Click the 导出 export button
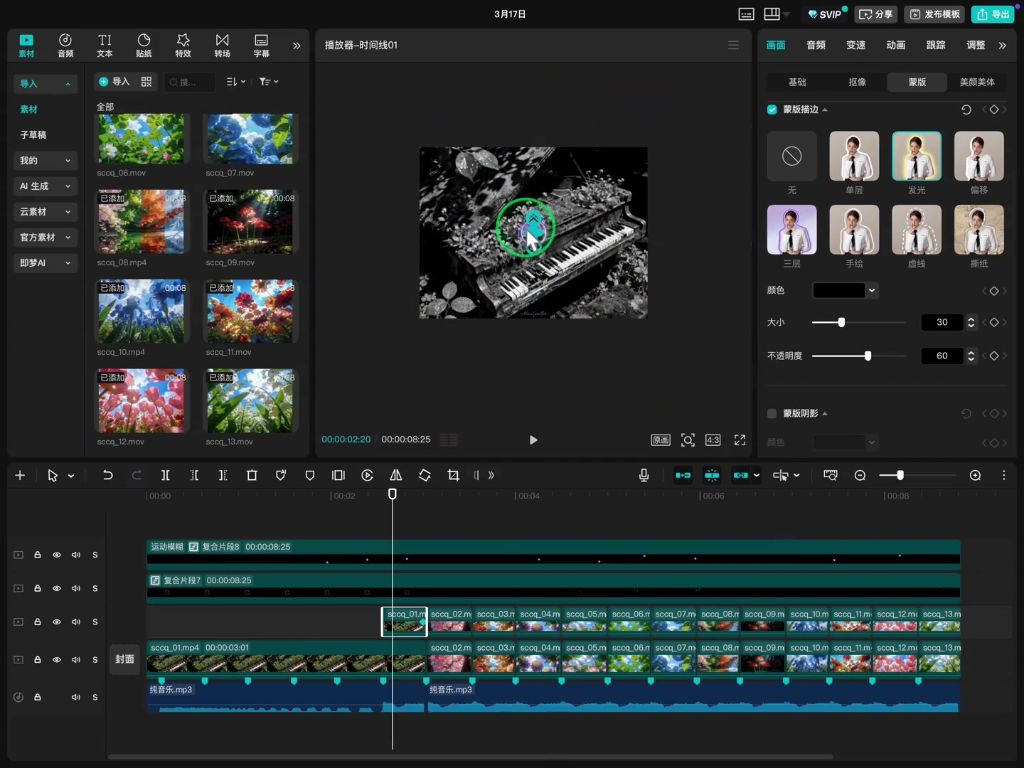Image resolution: width=1024 pixels, height=768 pixels. pos(993,14)
